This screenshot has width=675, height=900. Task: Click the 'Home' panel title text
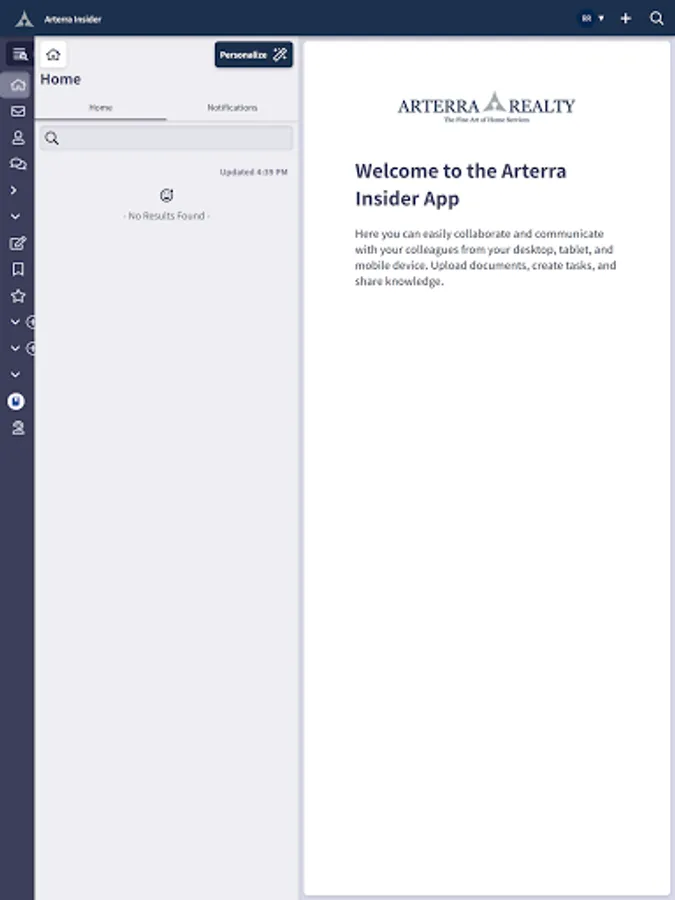point(60,79)
